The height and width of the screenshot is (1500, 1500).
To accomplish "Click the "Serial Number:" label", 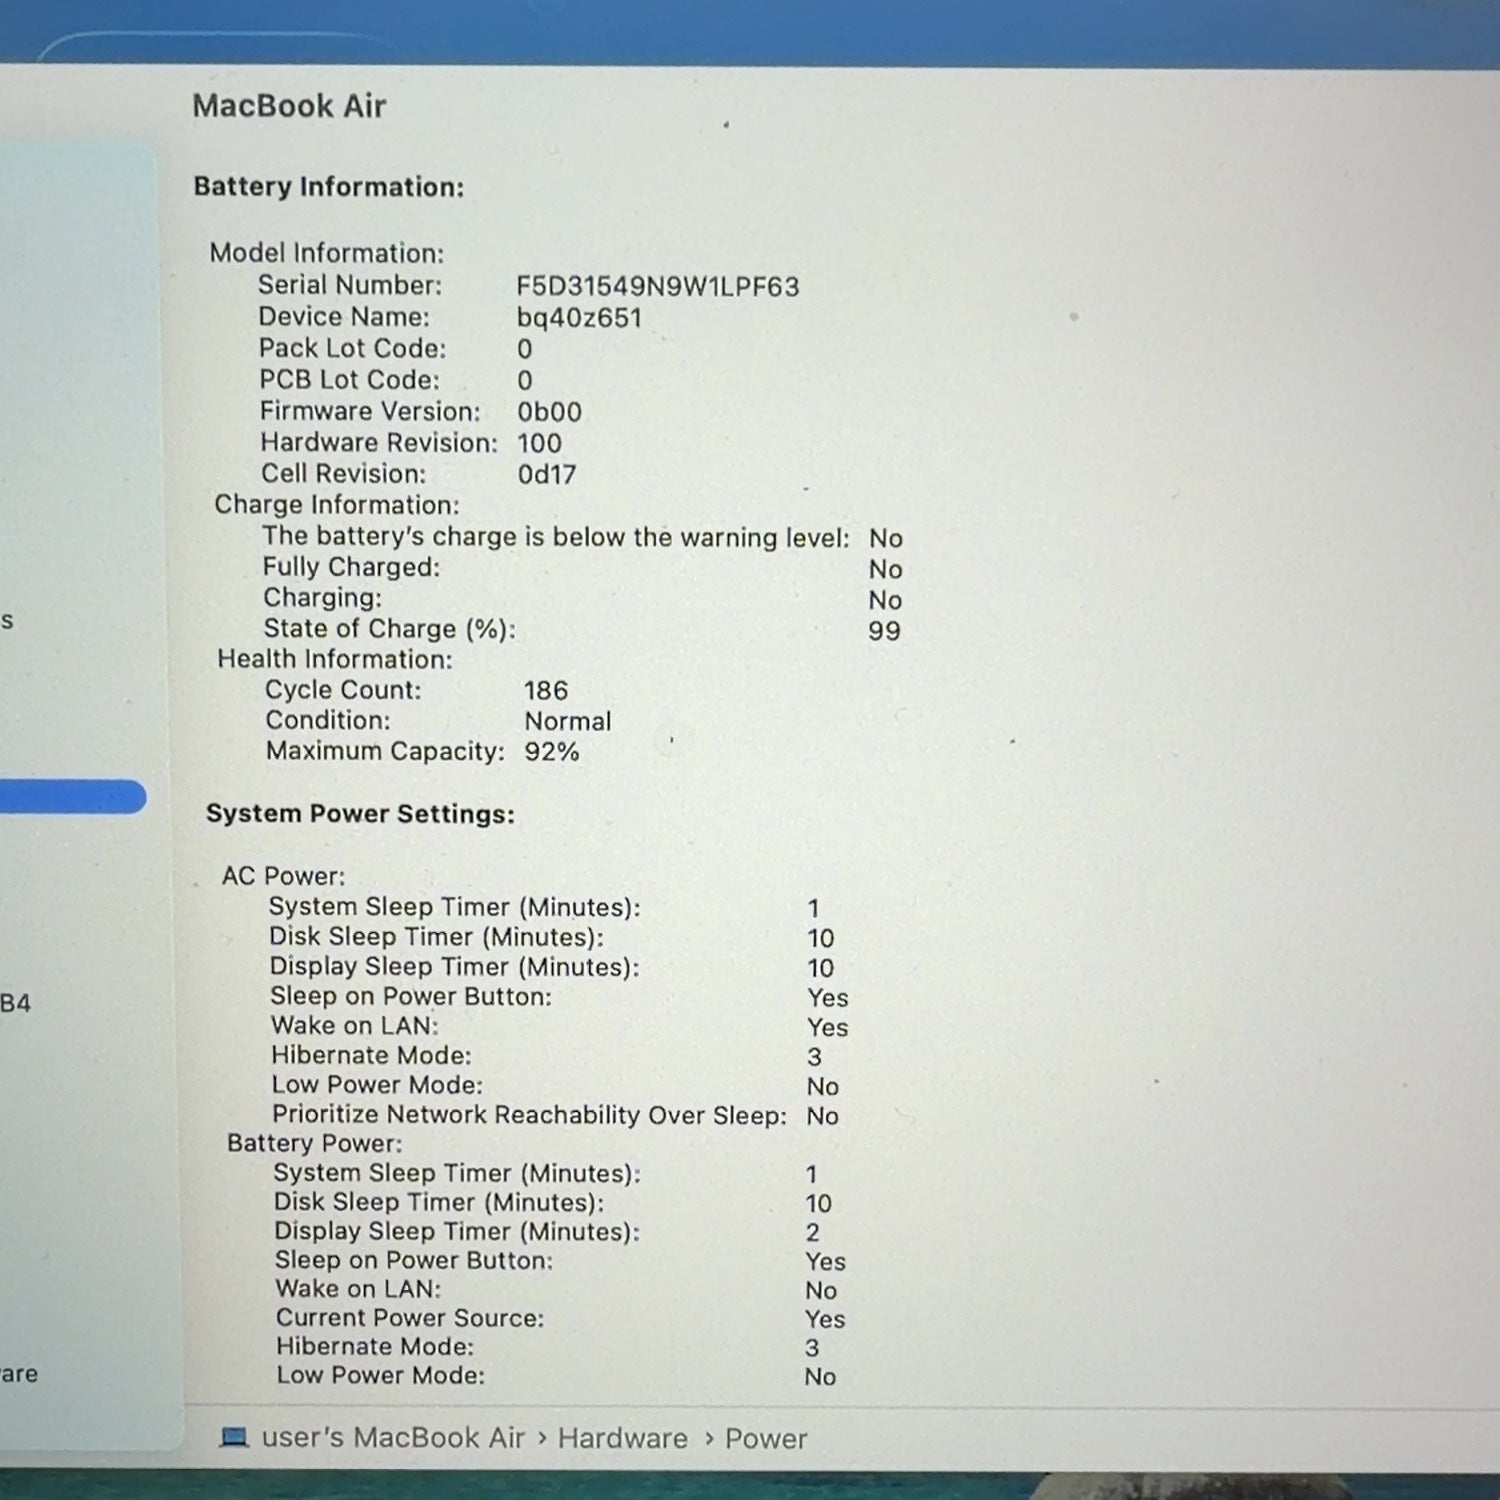I will tap(349, 285).
